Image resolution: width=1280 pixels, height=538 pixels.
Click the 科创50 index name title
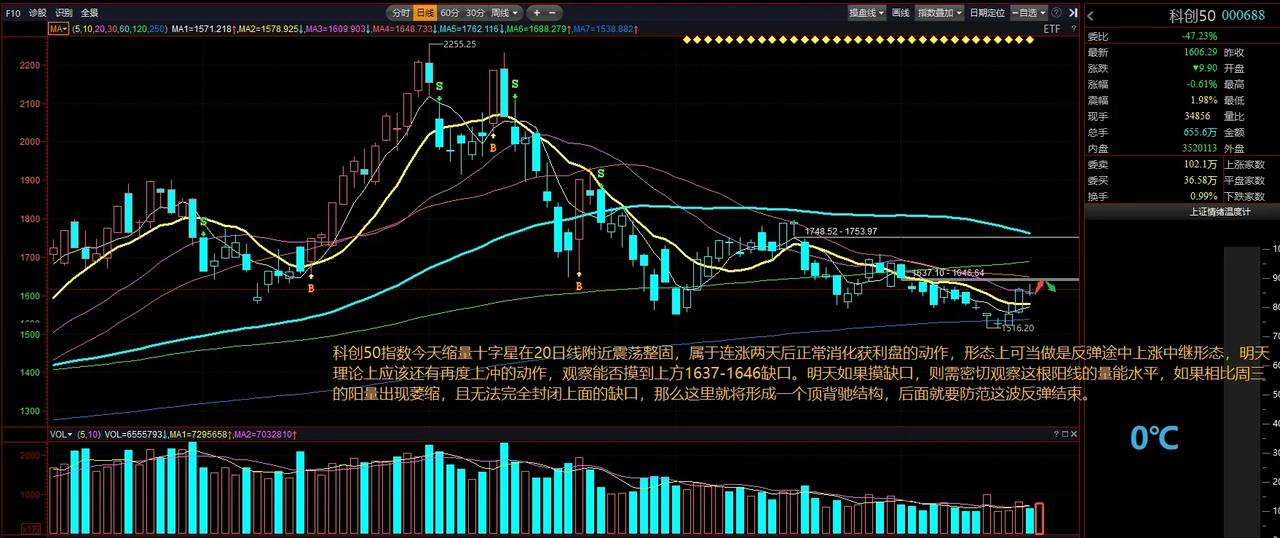tap(1192, 15)
